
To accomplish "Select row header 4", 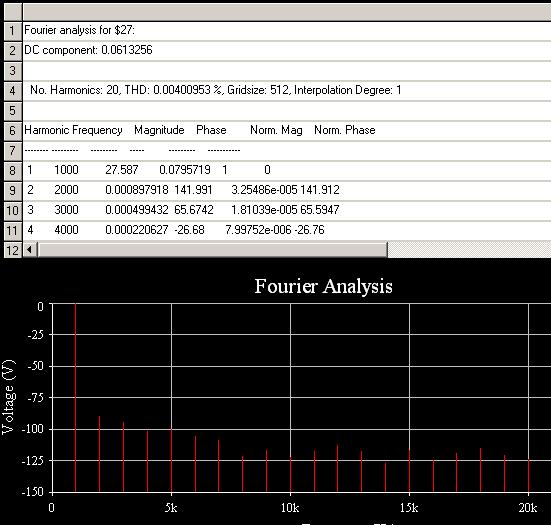I will click(x=13, y=91).
